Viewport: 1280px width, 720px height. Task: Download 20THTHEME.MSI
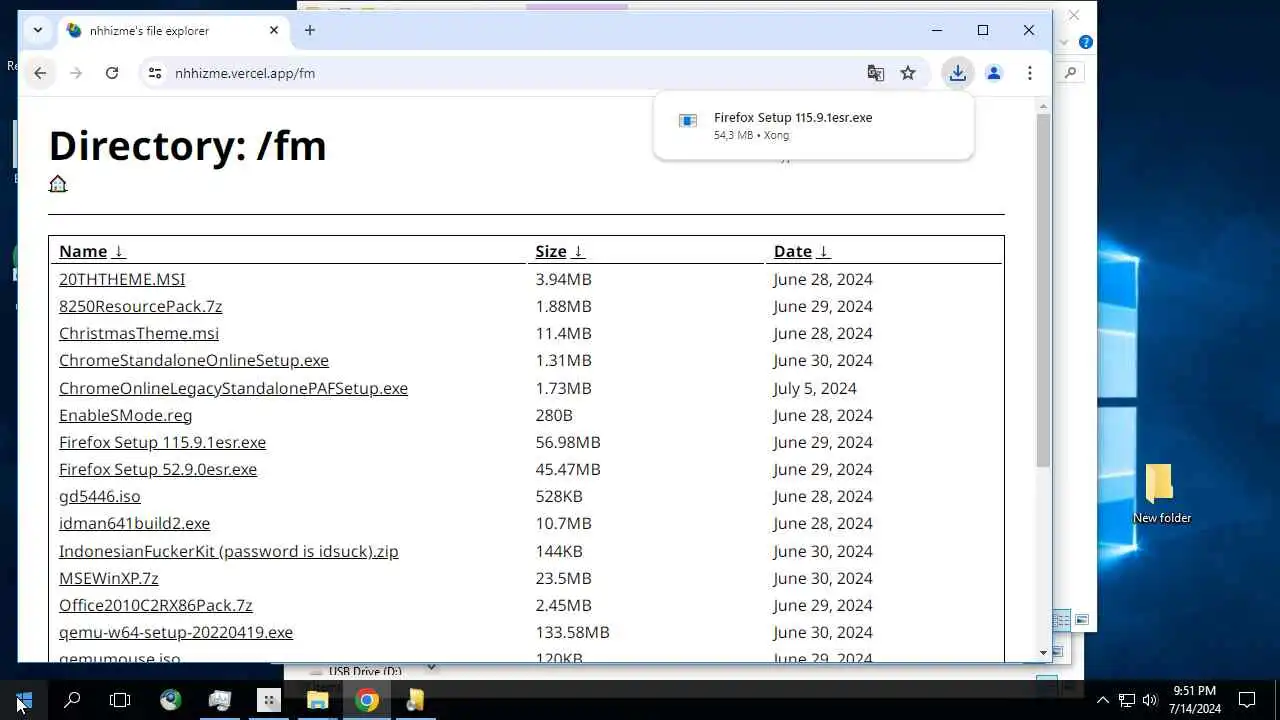pos(122,279)
